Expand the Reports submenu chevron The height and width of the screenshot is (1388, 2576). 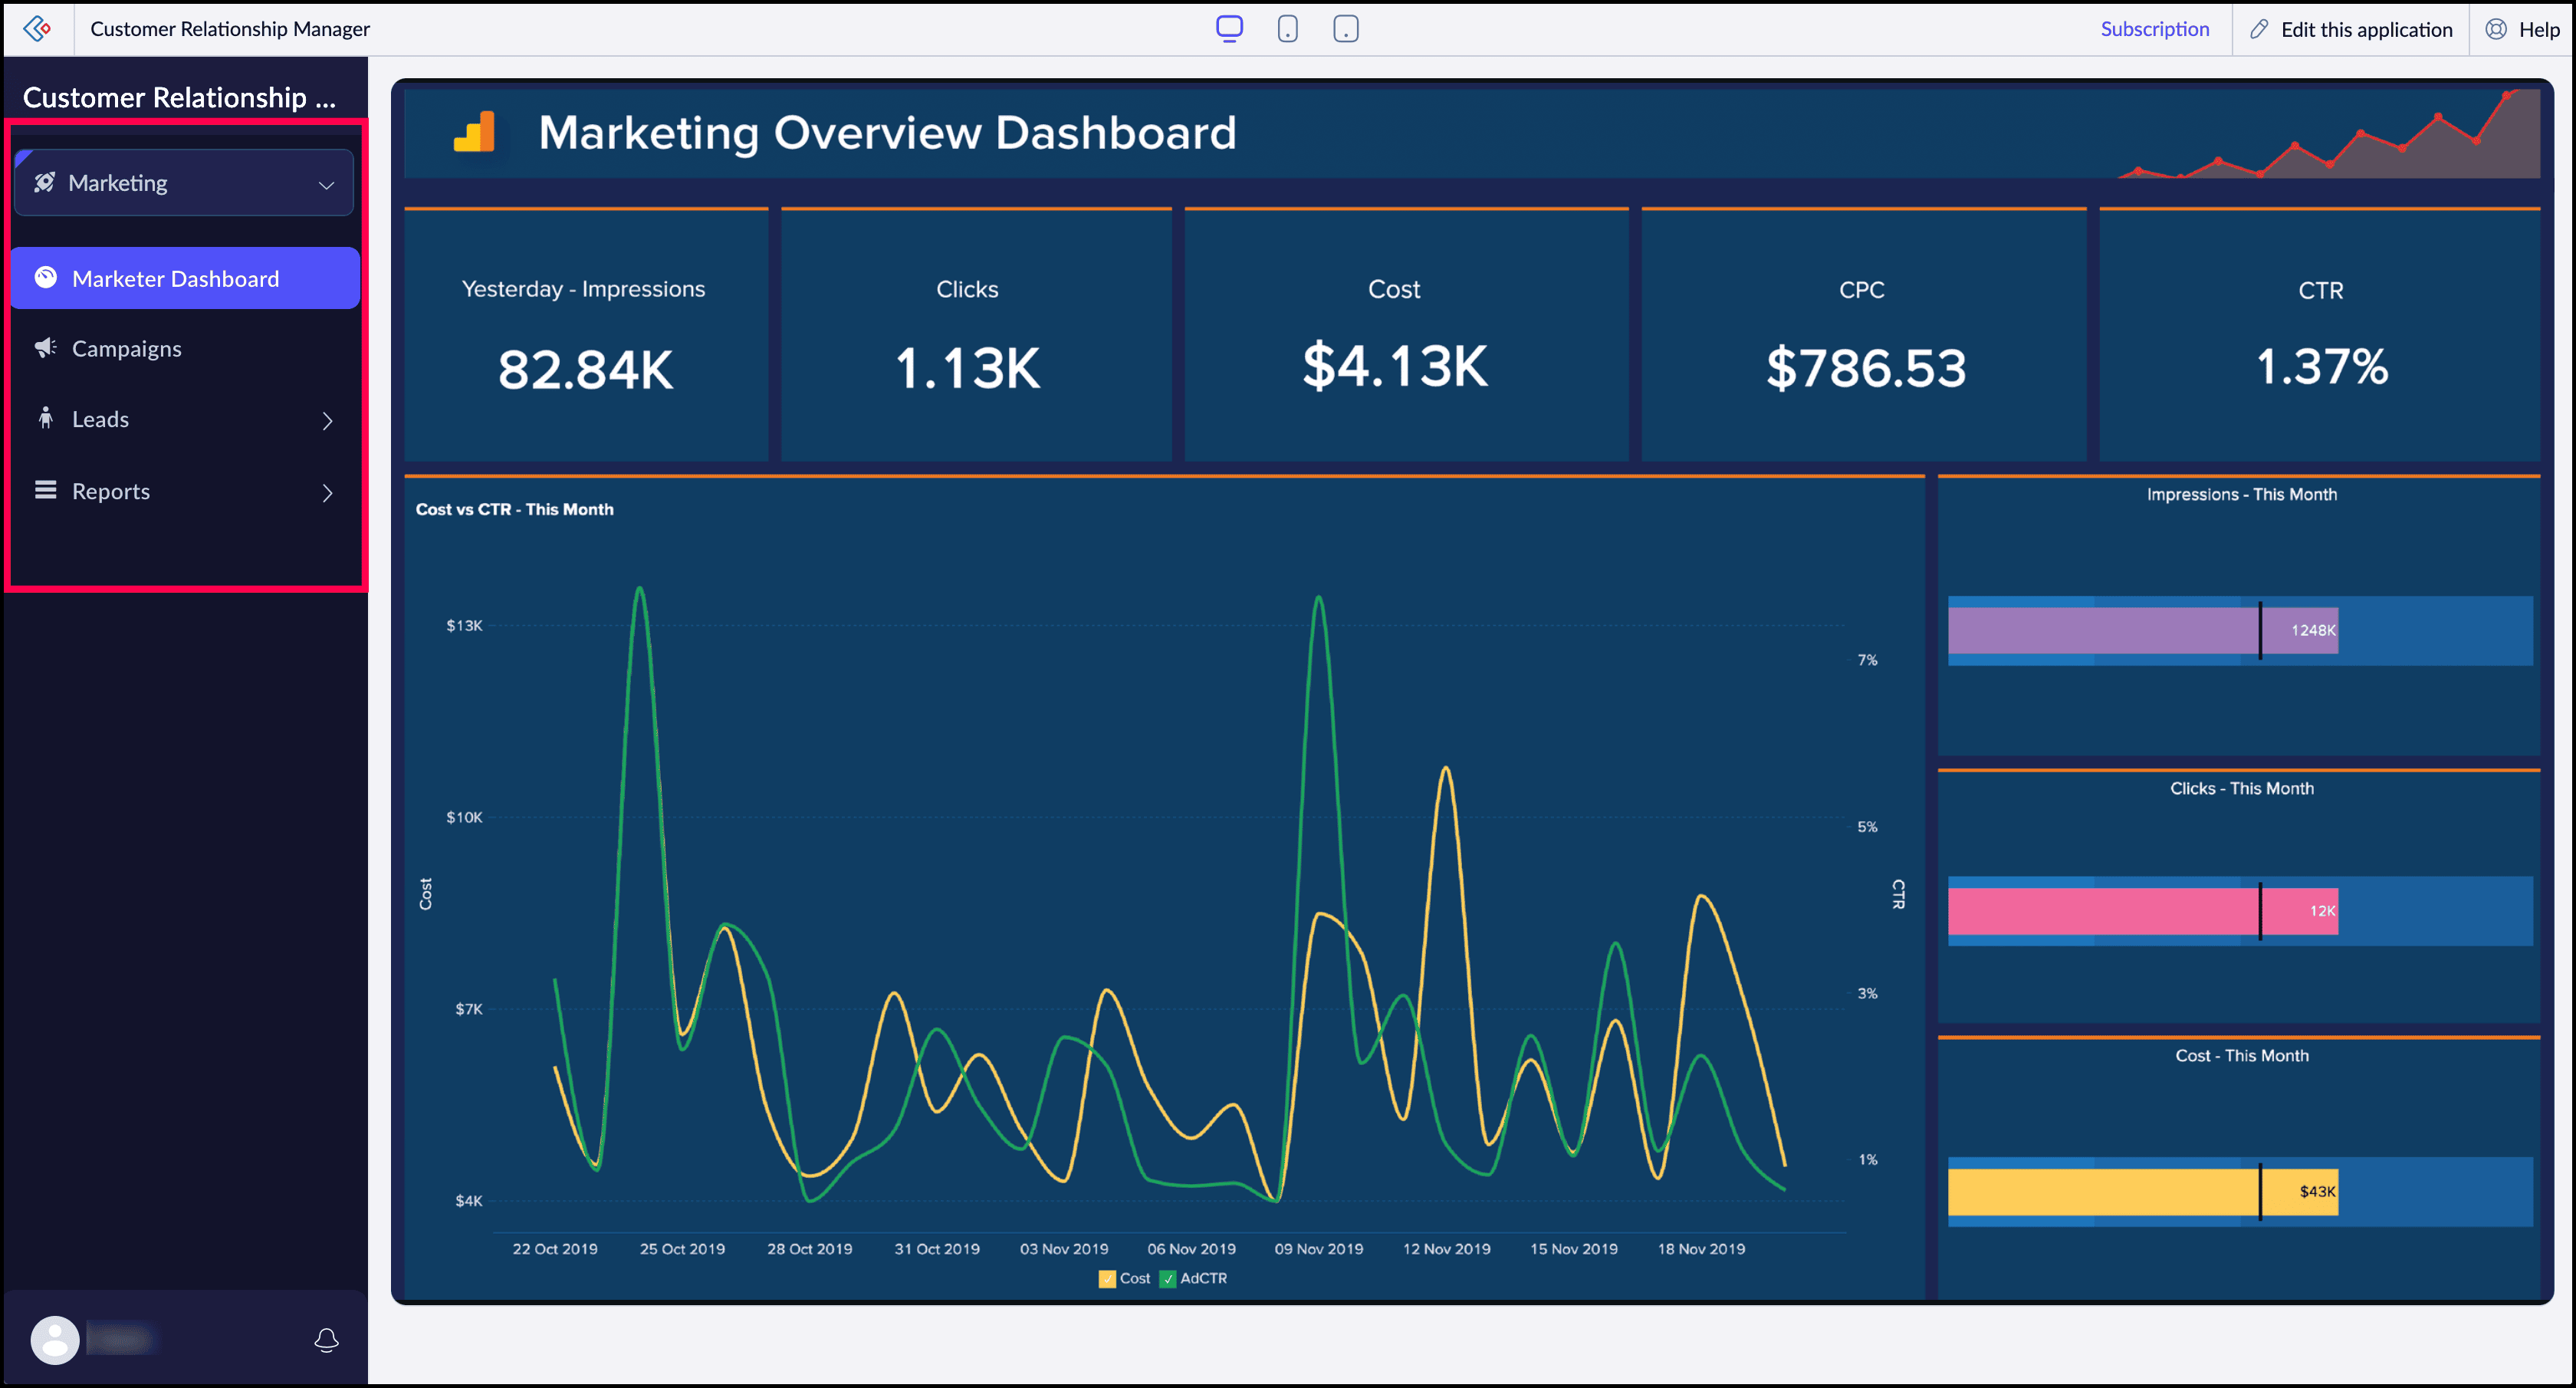click(x=327, y=492)
